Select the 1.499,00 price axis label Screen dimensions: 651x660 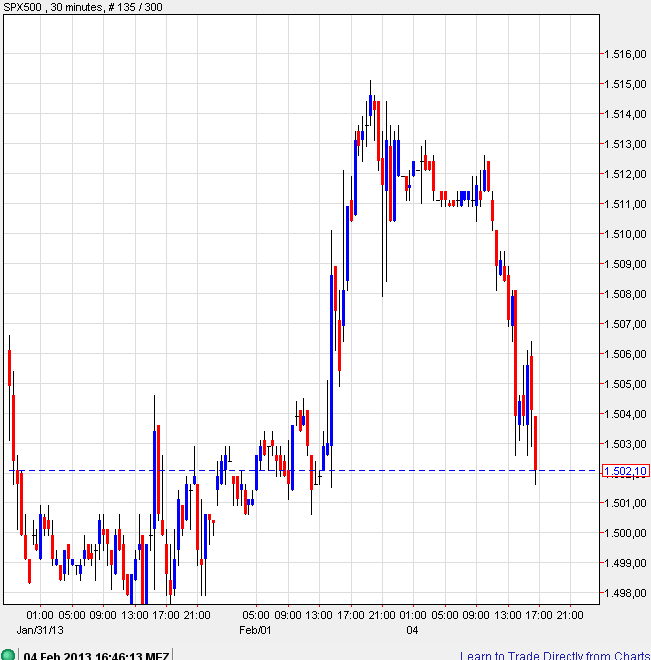625,563
